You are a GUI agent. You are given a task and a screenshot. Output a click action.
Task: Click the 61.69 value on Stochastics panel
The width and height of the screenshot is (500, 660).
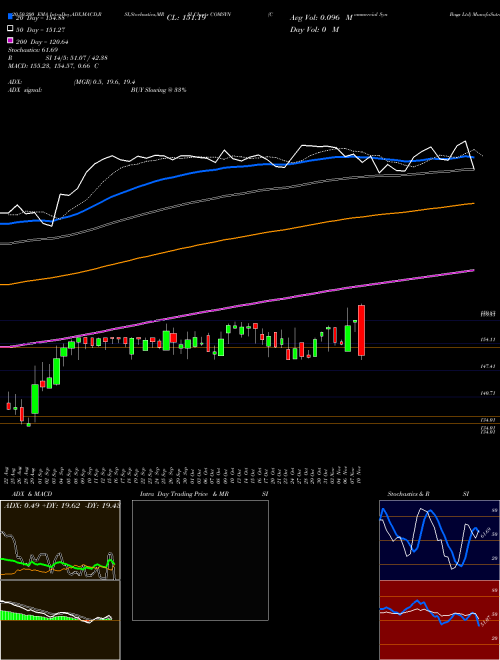[484, 532]
